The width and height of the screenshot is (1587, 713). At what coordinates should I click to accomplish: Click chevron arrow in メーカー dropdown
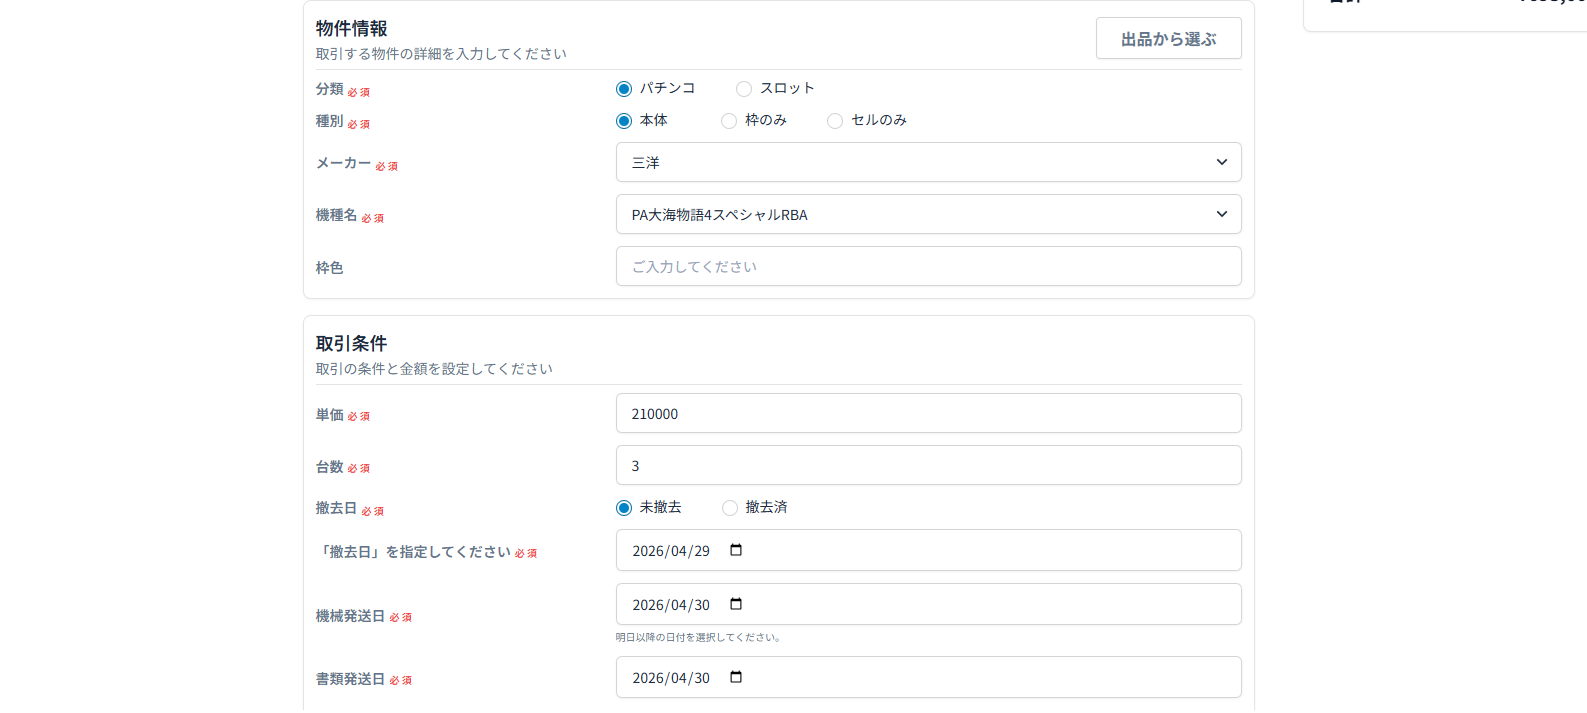pos(1221,162)
